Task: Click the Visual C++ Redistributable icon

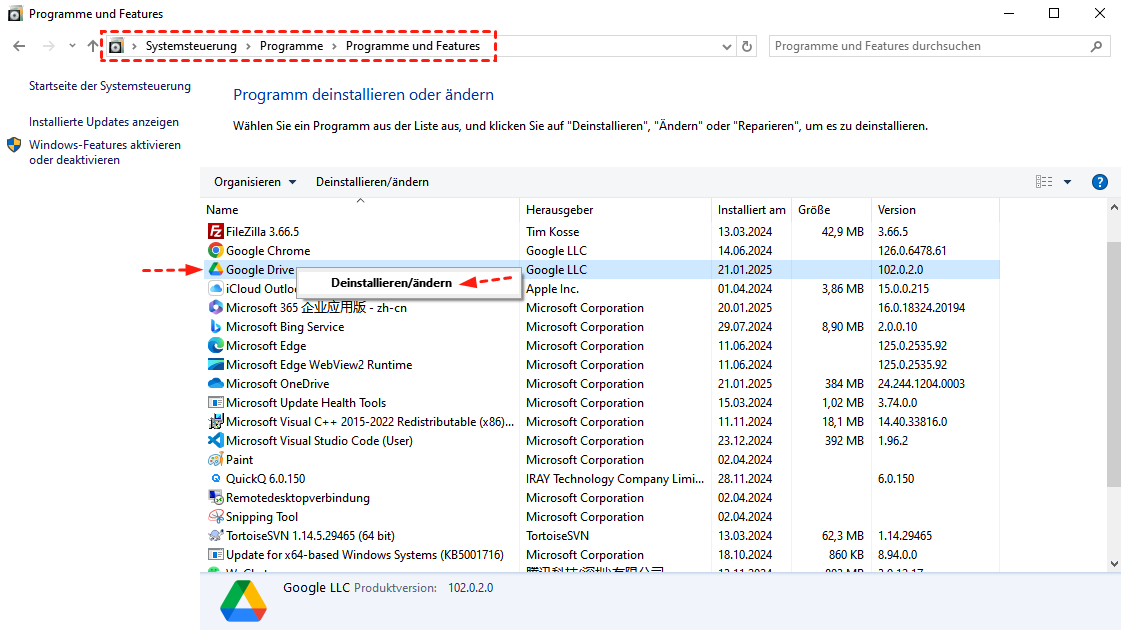Action: pos(215,421)
